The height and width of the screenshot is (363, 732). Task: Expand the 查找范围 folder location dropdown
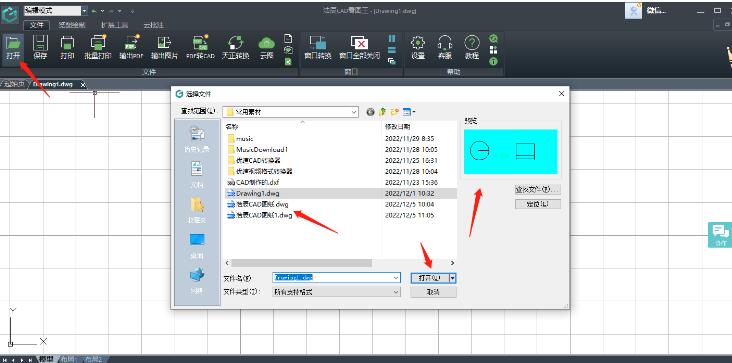point(354,112)
